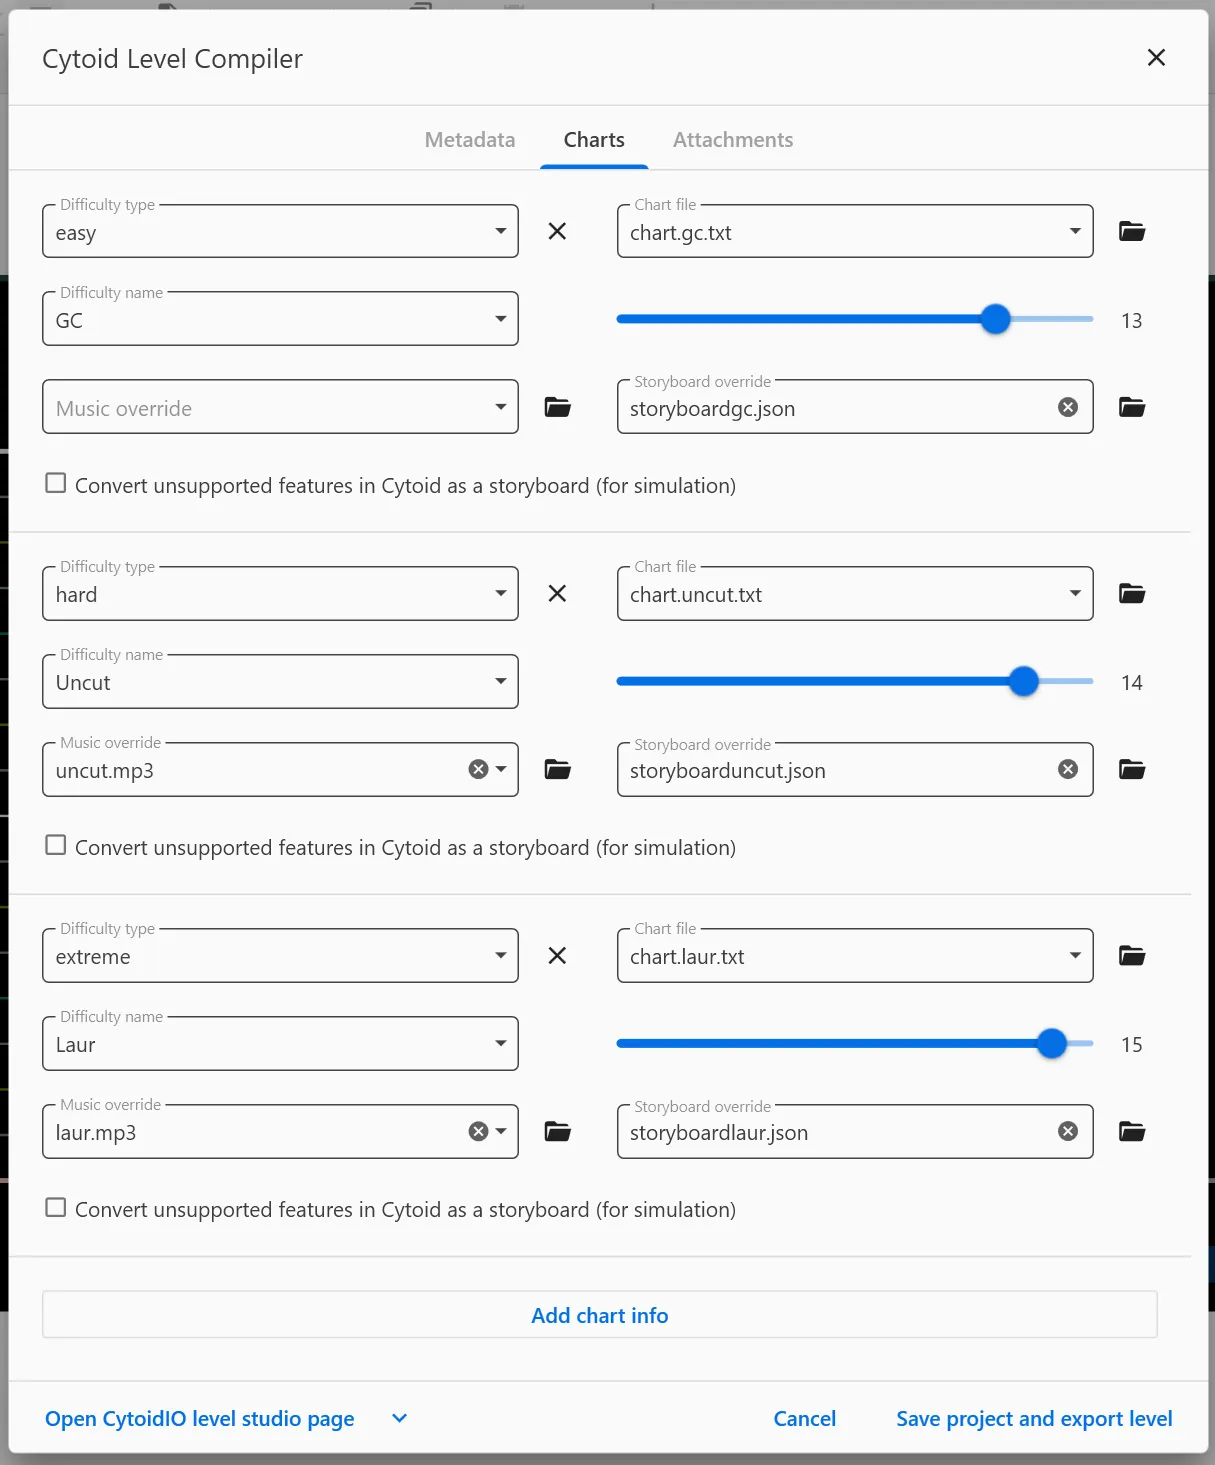Clear the uncut.mp3 music override
This screenshot has width=1215, height=1465.
tap(478, 769)
